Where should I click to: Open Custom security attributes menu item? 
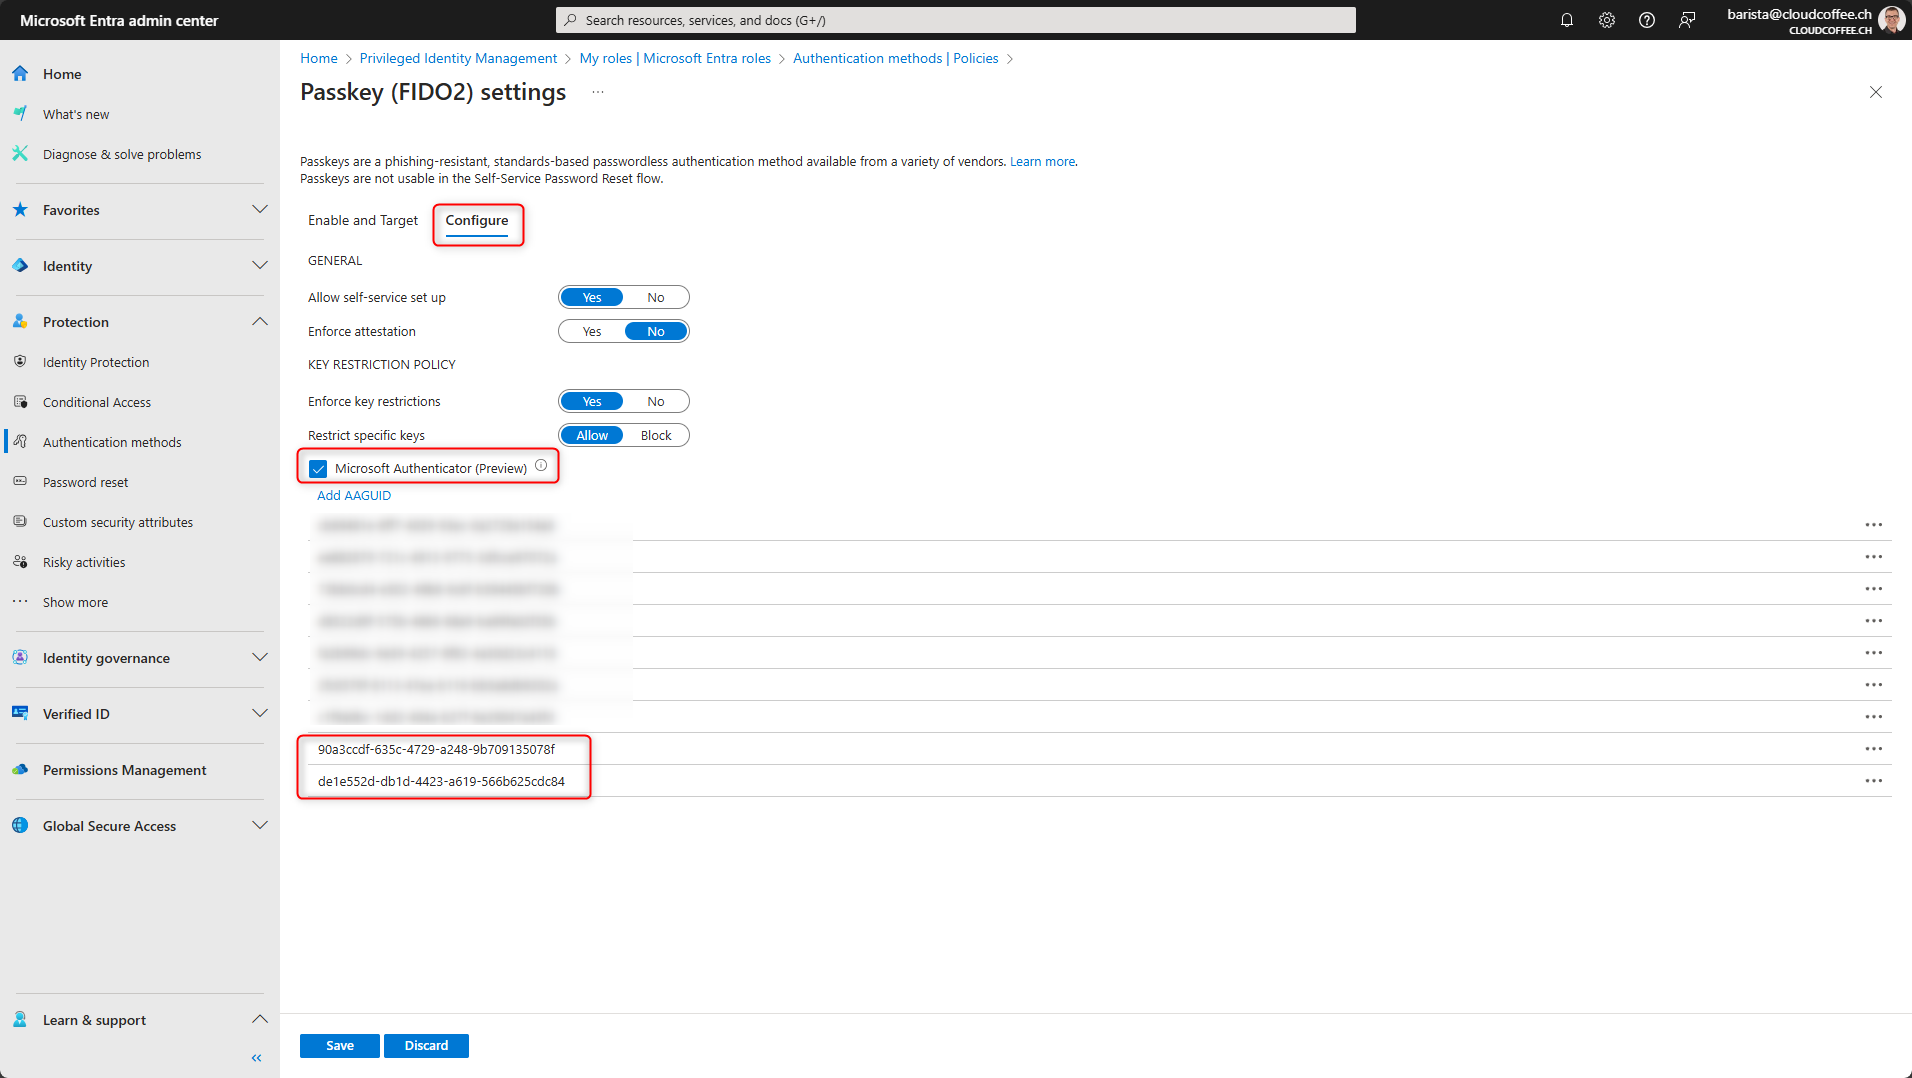(118, 522)
